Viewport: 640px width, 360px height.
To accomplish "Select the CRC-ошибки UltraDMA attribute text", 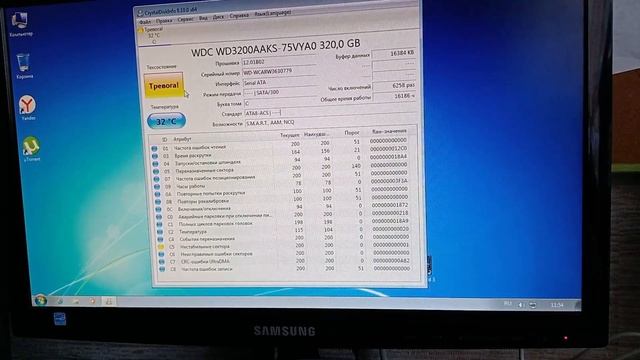I will [205, 262].
